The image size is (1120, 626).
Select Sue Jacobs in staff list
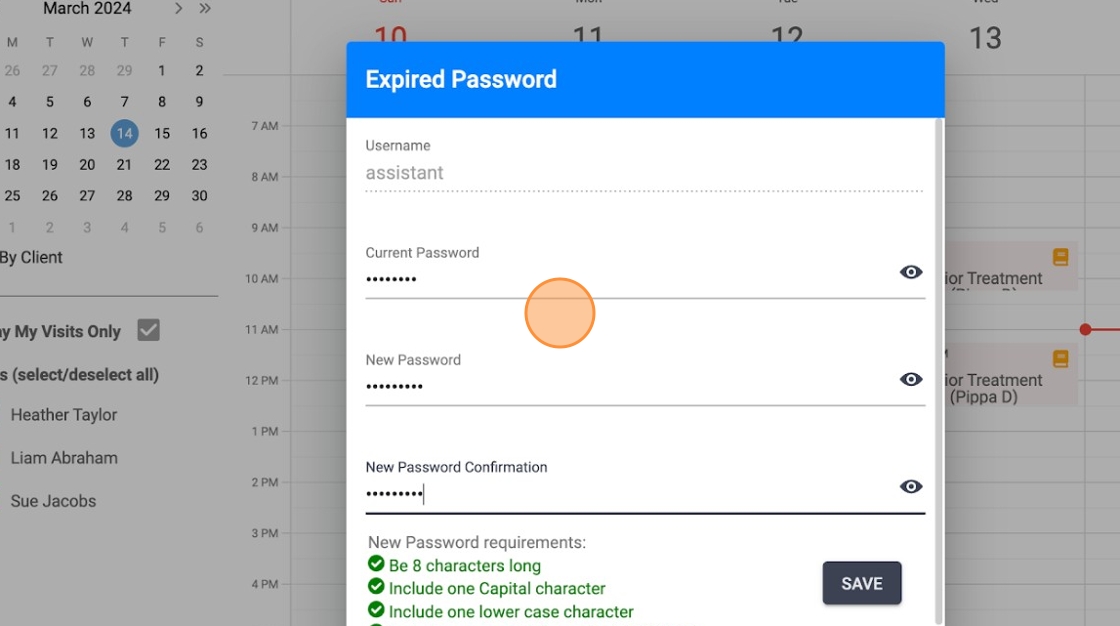tap(53, 501)
